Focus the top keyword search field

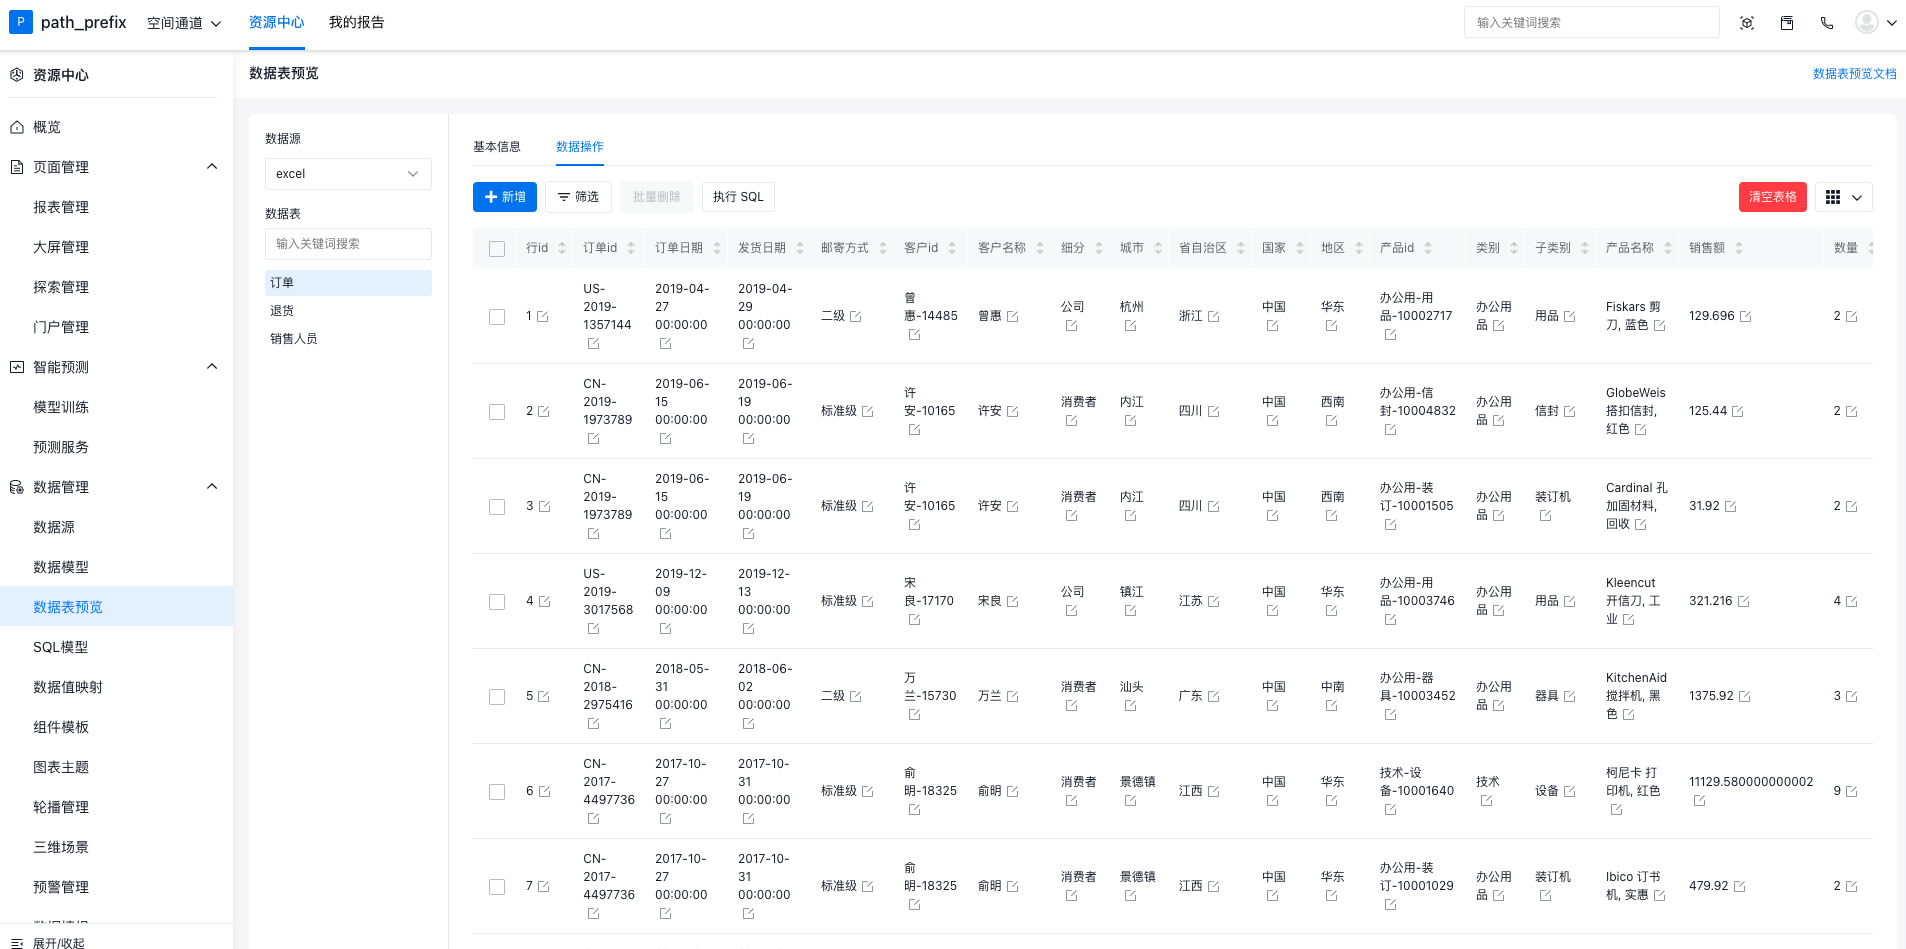(1592, 22)
